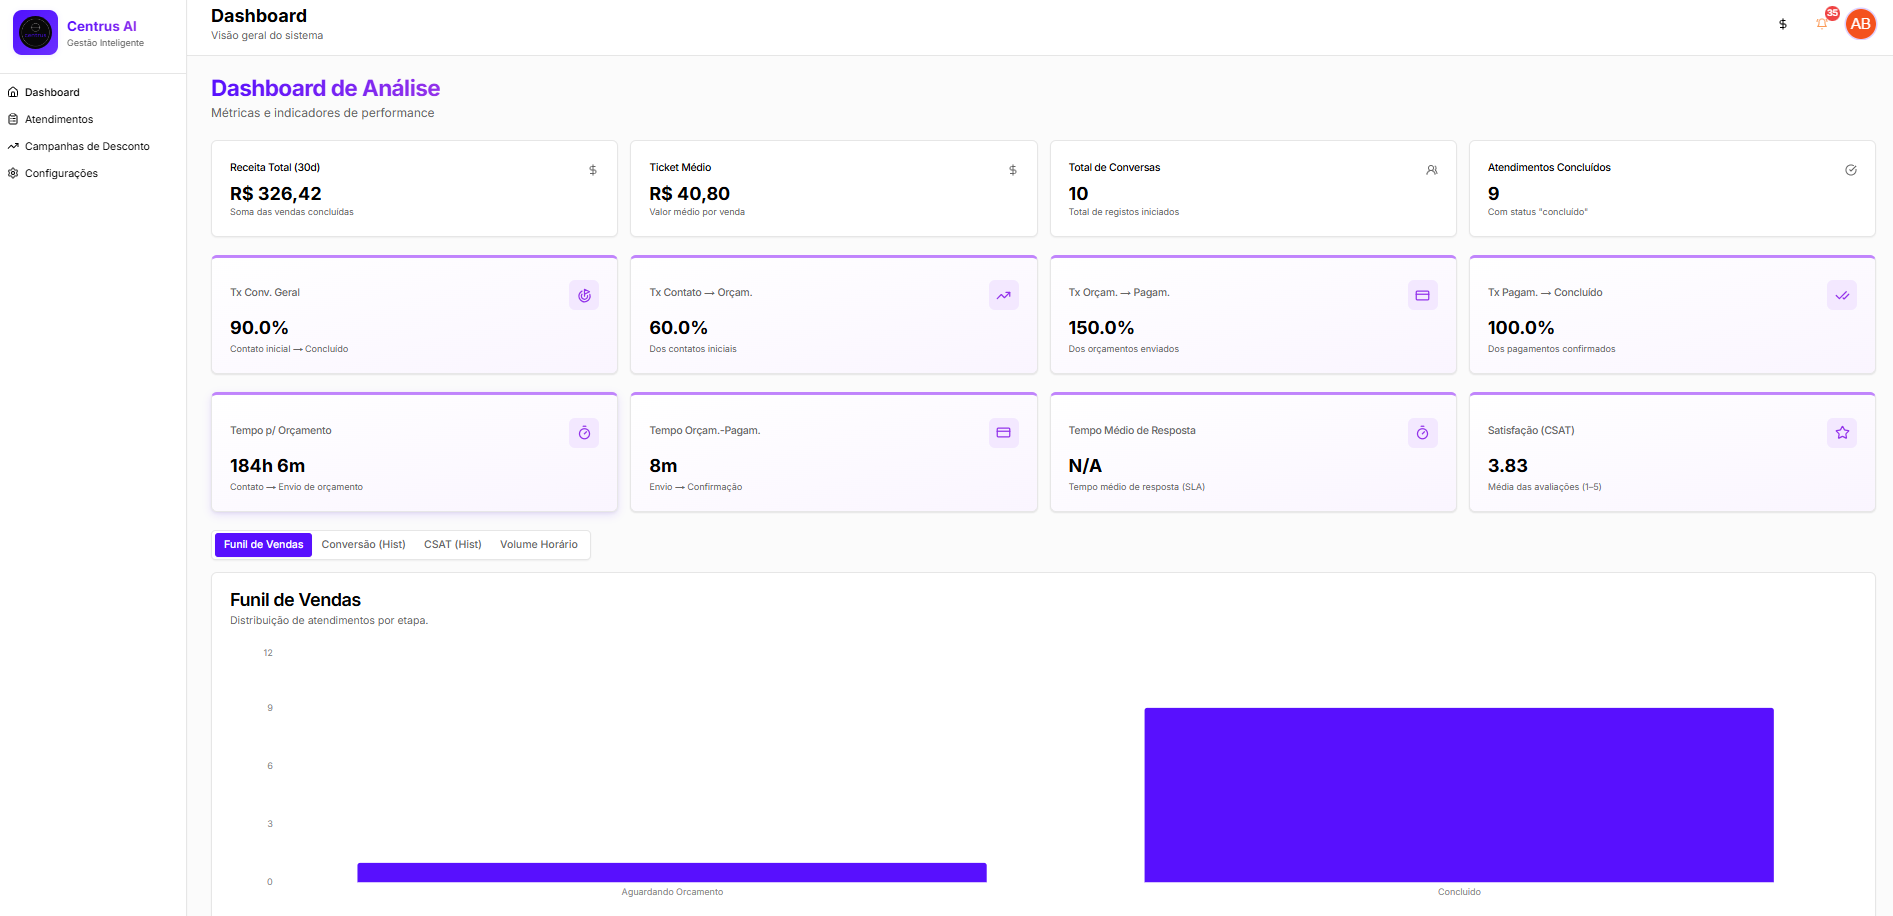Image resolution: width=1893 pixels, height=916 pixels.
Task: Click the home icon next to Dashboard
Action: (x=13, y=91)
